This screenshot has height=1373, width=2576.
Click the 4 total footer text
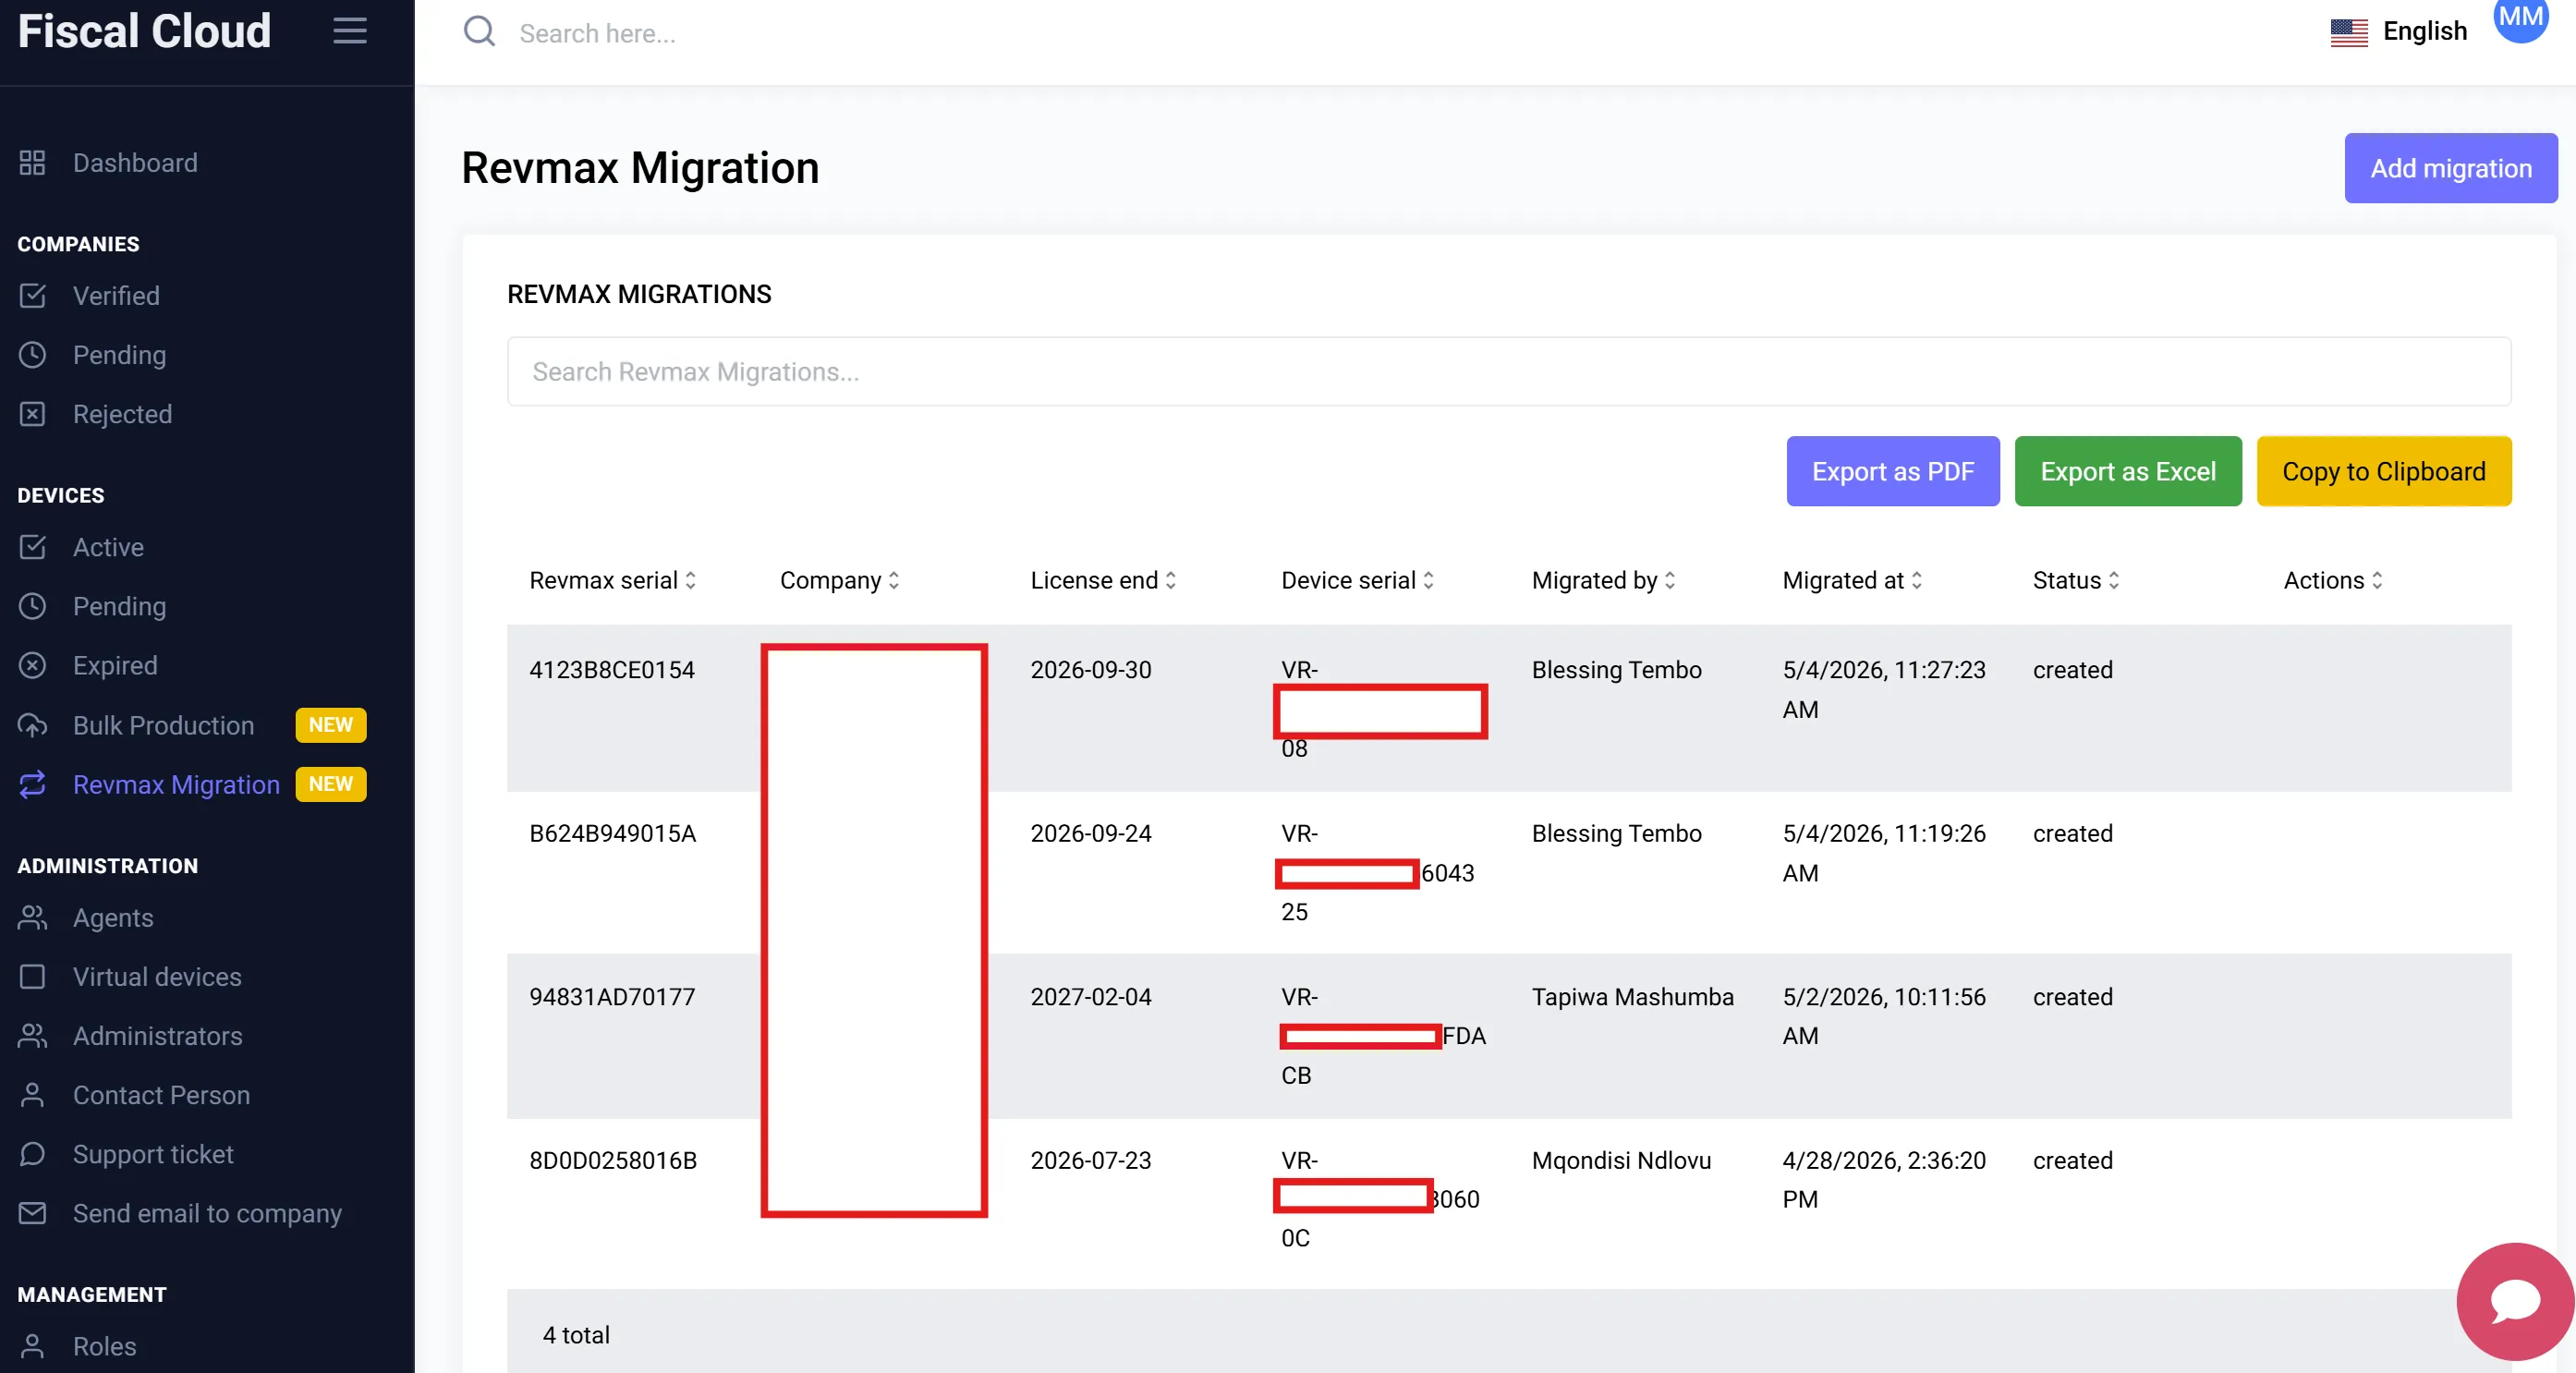click(576, 1334)
